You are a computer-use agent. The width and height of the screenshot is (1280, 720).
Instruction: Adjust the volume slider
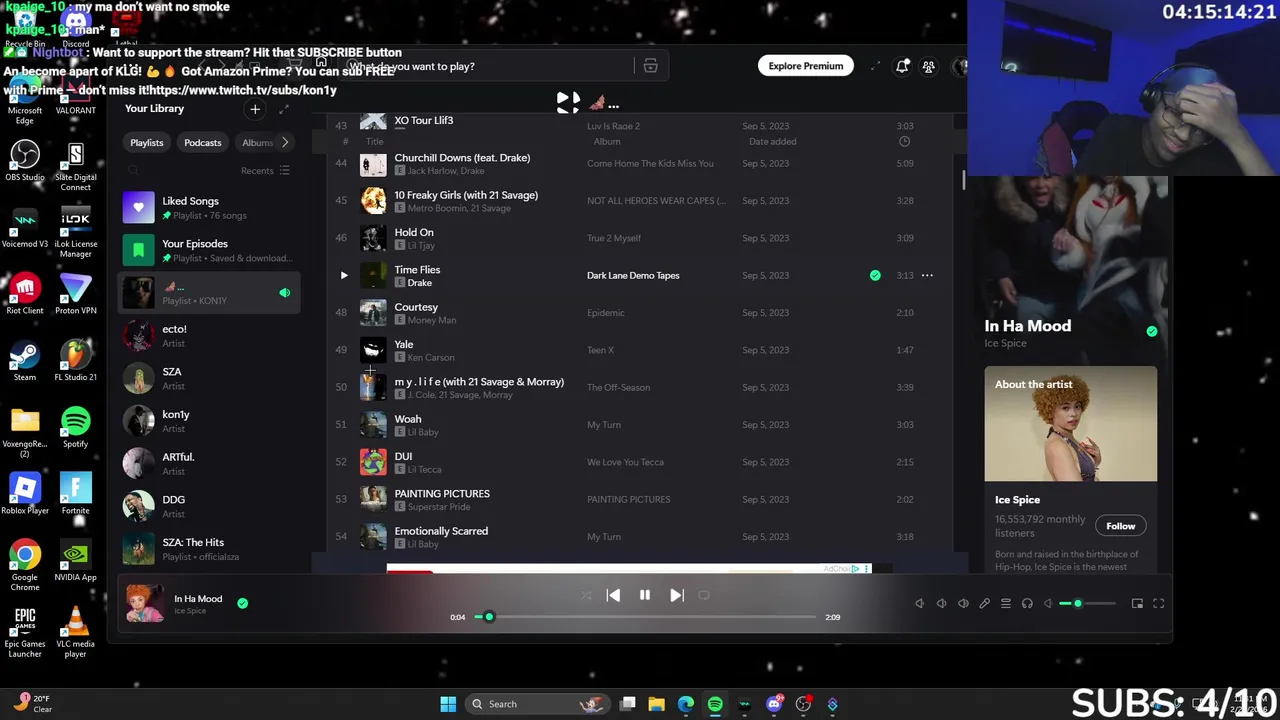(1088, 603)
